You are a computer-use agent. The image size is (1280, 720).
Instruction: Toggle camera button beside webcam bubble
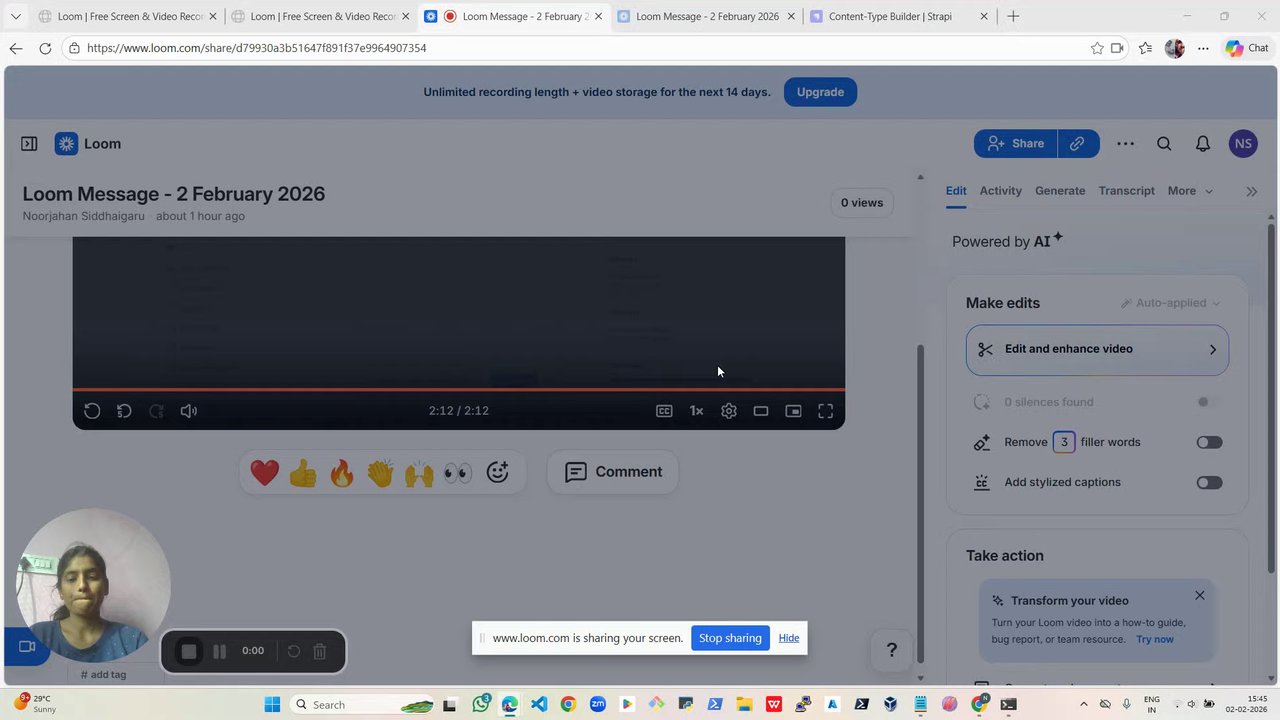27,647
